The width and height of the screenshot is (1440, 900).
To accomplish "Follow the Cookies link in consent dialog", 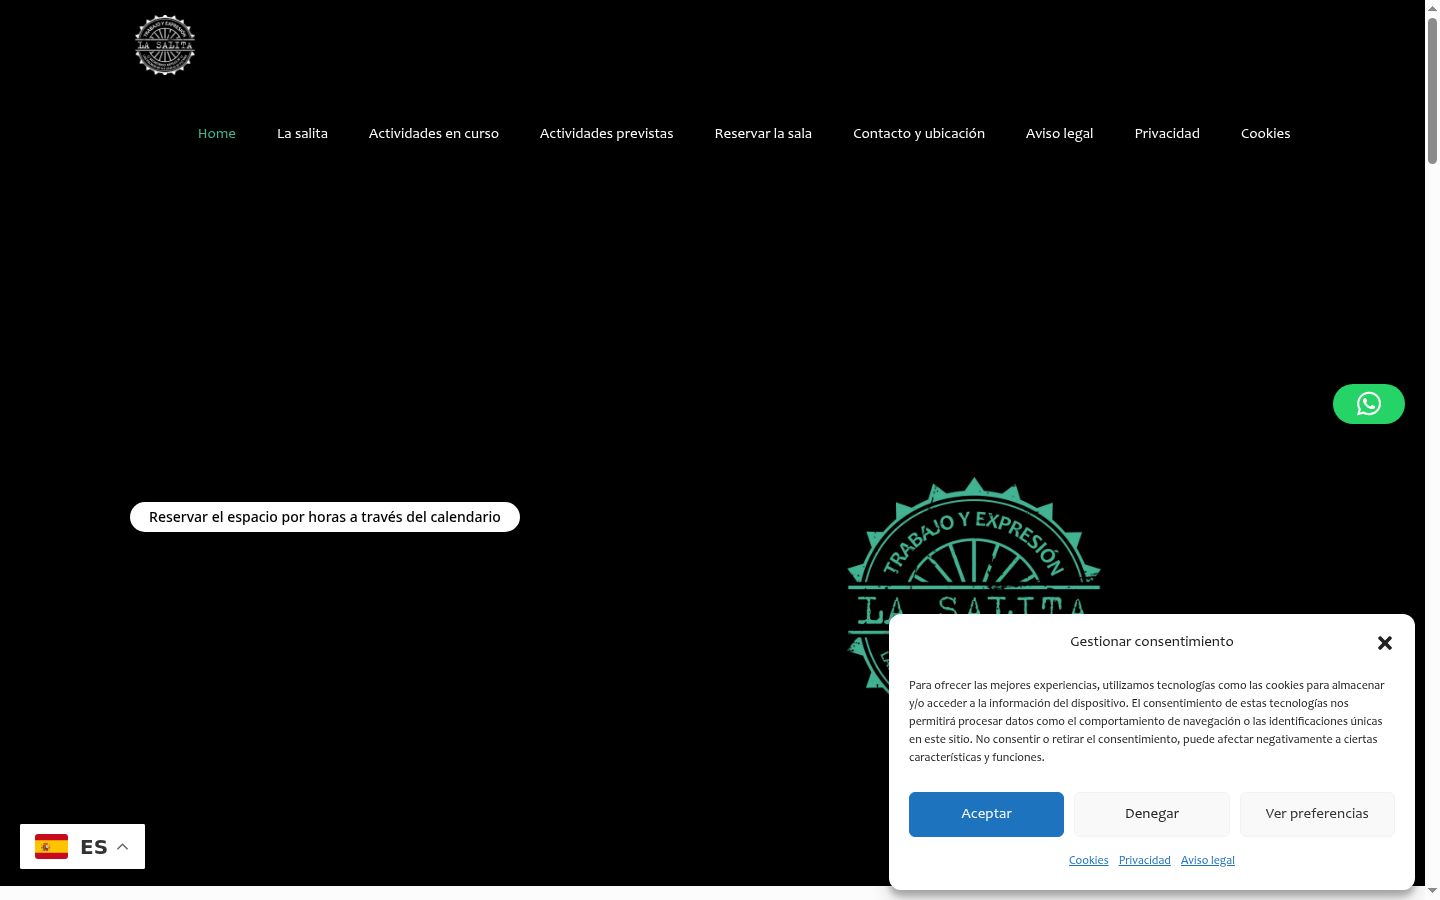I will (x=1088, y=860).
